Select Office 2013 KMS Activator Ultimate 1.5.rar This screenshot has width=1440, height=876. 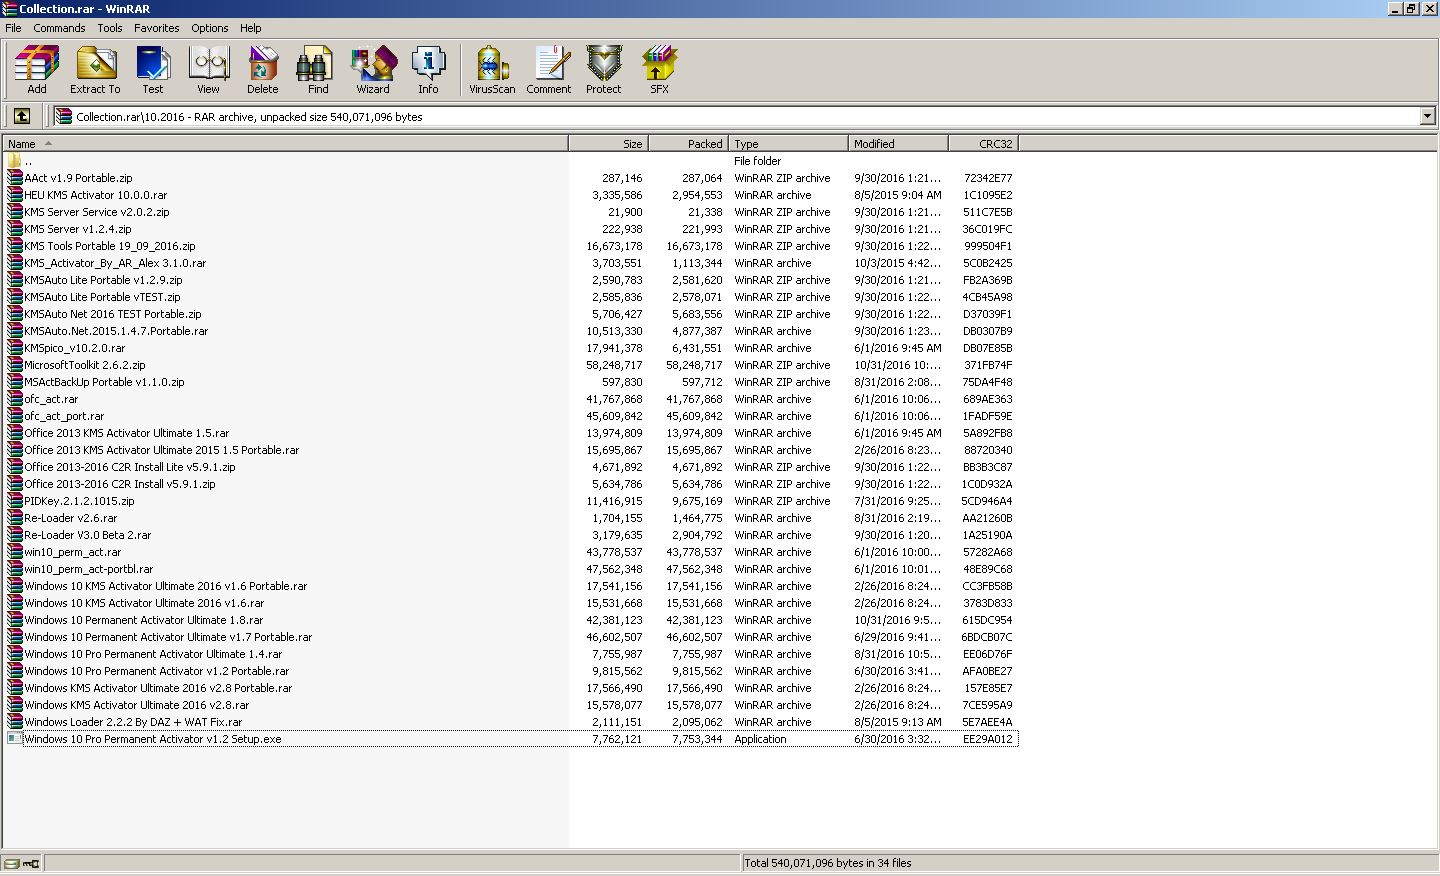[x=127, y=433]
